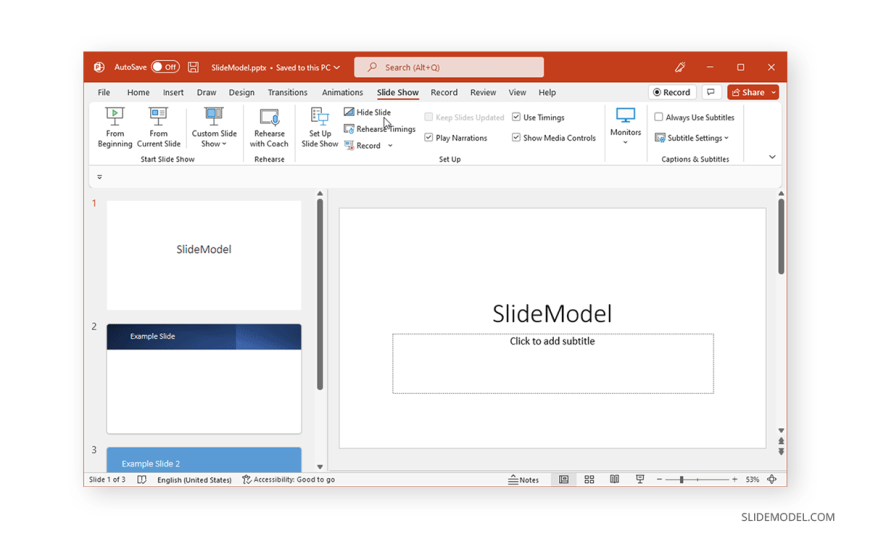Click the Save icon in title bar
Viewport: 870px width, 539px height.
(193, 67)
